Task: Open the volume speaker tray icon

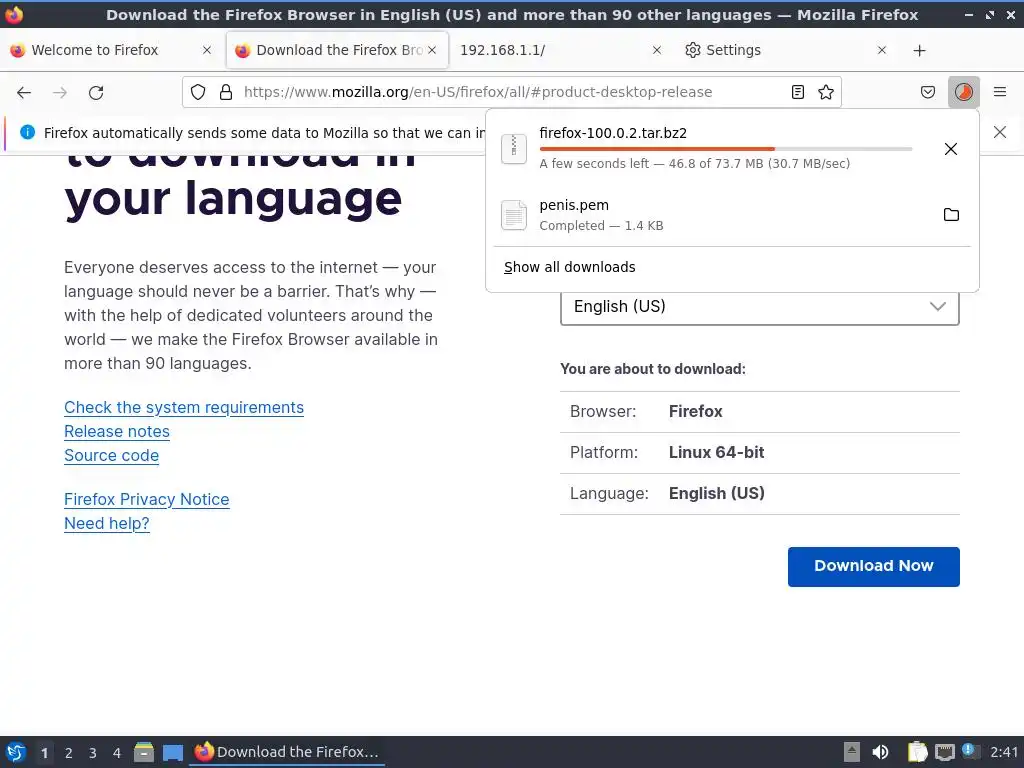Action: (x=880, y=752)
